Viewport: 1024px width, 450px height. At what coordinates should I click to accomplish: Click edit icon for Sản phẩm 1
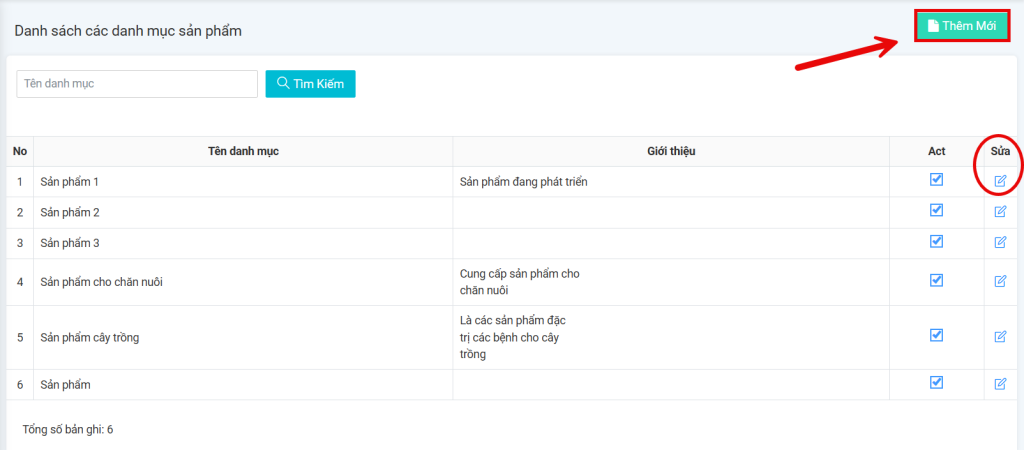tap(1000, 181)
